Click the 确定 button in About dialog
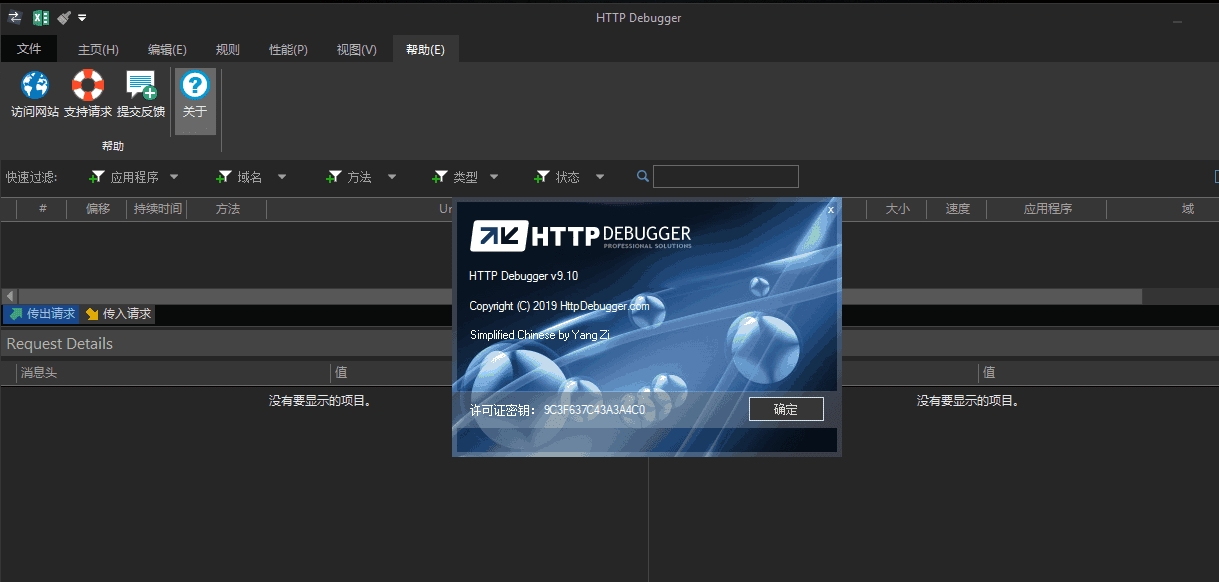This screenshot has height=582, width=1219. [x=786, y=409]
